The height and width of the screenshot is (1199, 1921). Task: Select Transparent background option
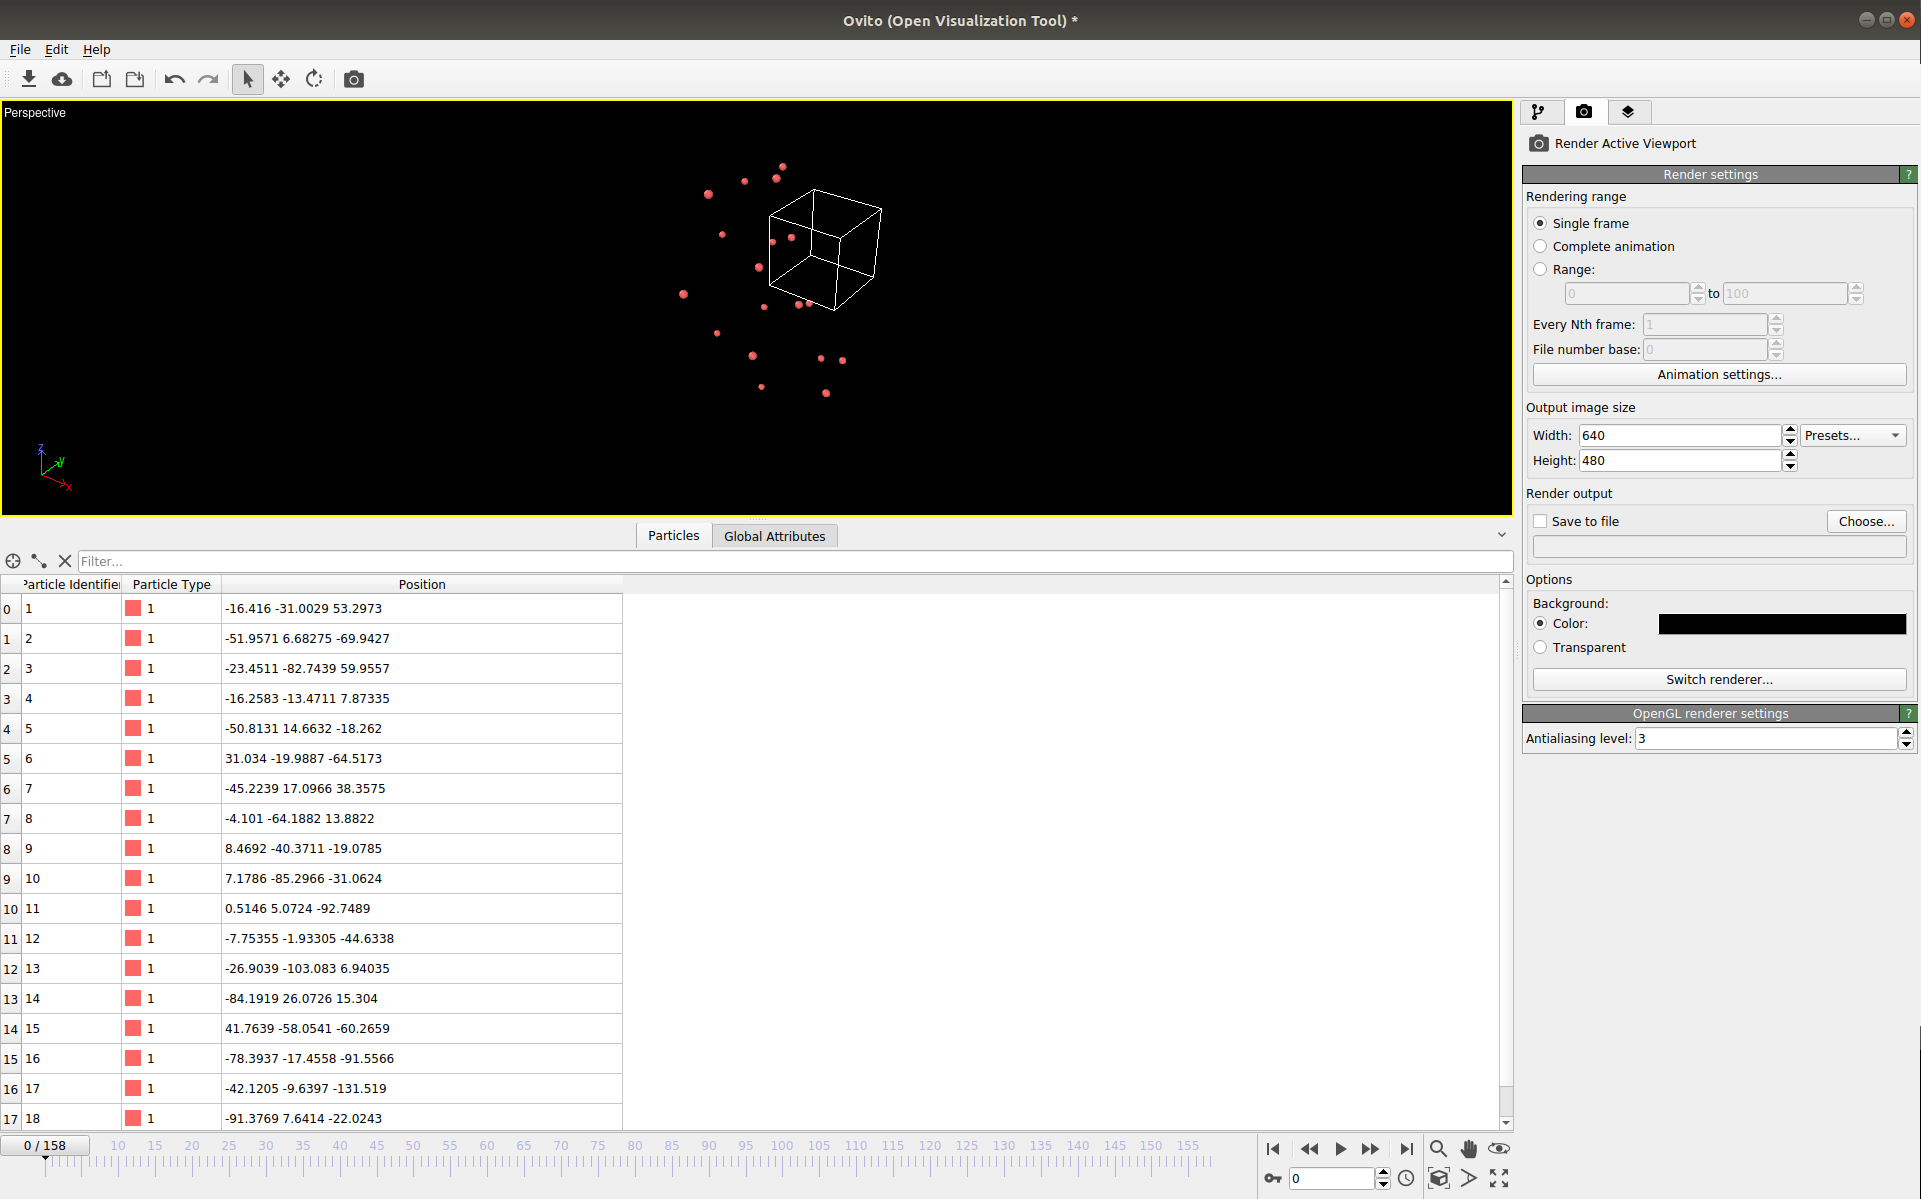click(x=1540, y=647)
